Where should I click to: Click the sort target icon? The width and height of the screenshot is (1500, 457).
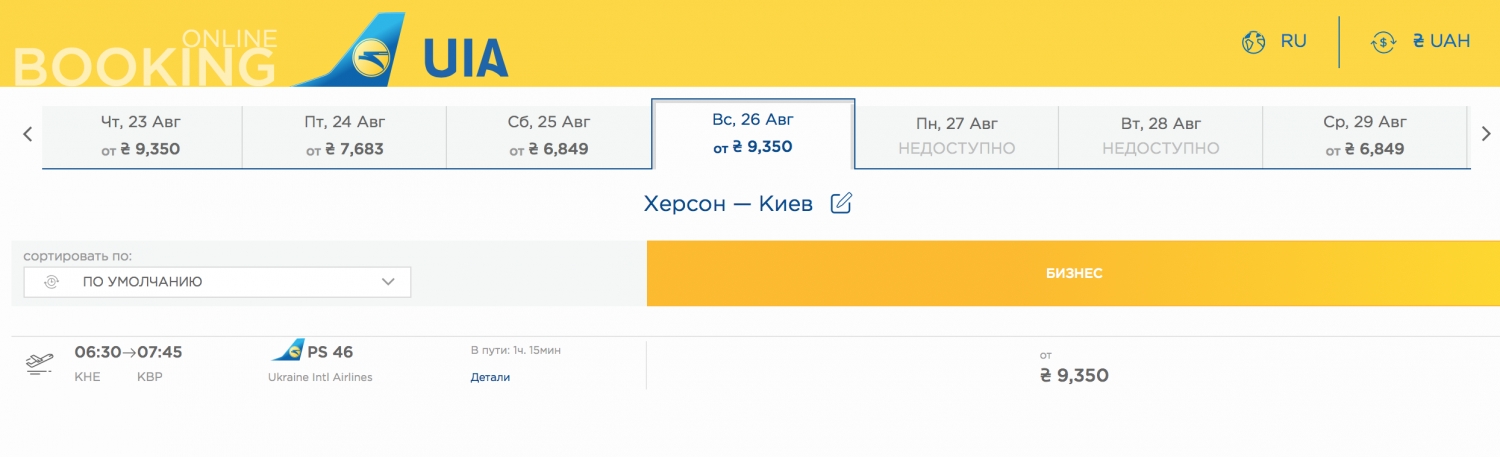51,282
